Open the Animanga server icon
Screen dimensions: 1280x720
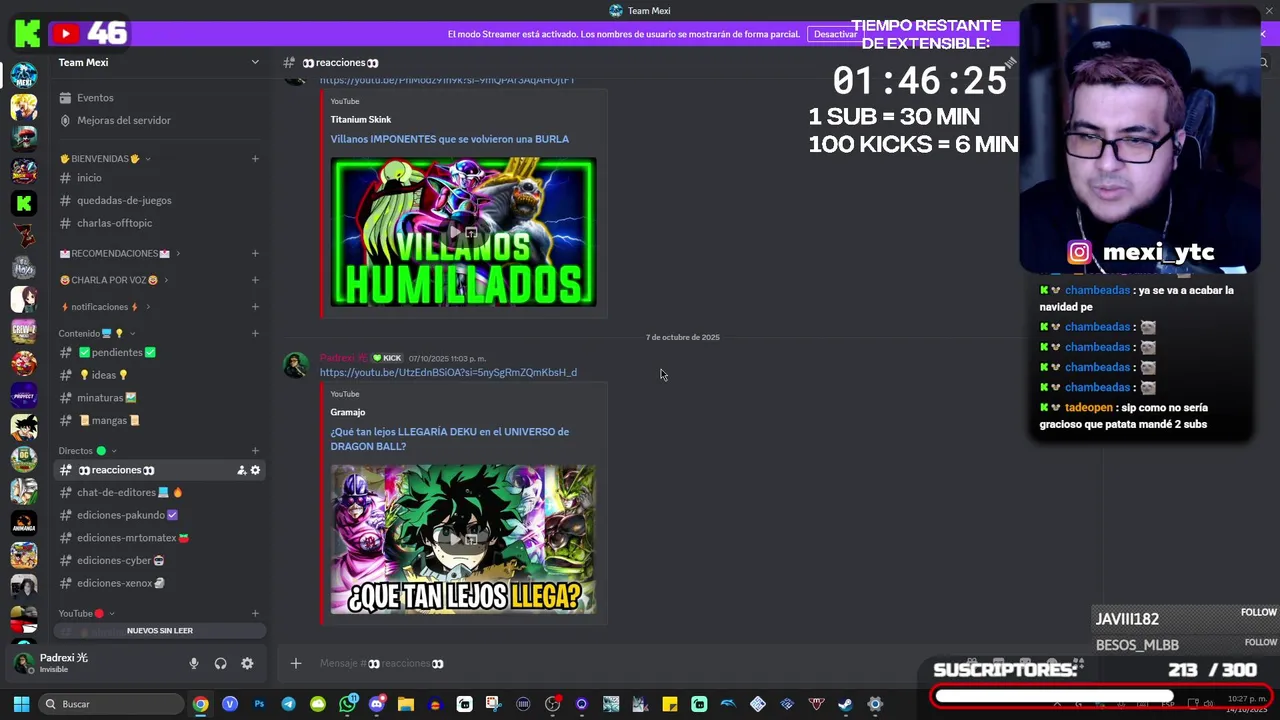pyautogui.click(x=24, y=523)
